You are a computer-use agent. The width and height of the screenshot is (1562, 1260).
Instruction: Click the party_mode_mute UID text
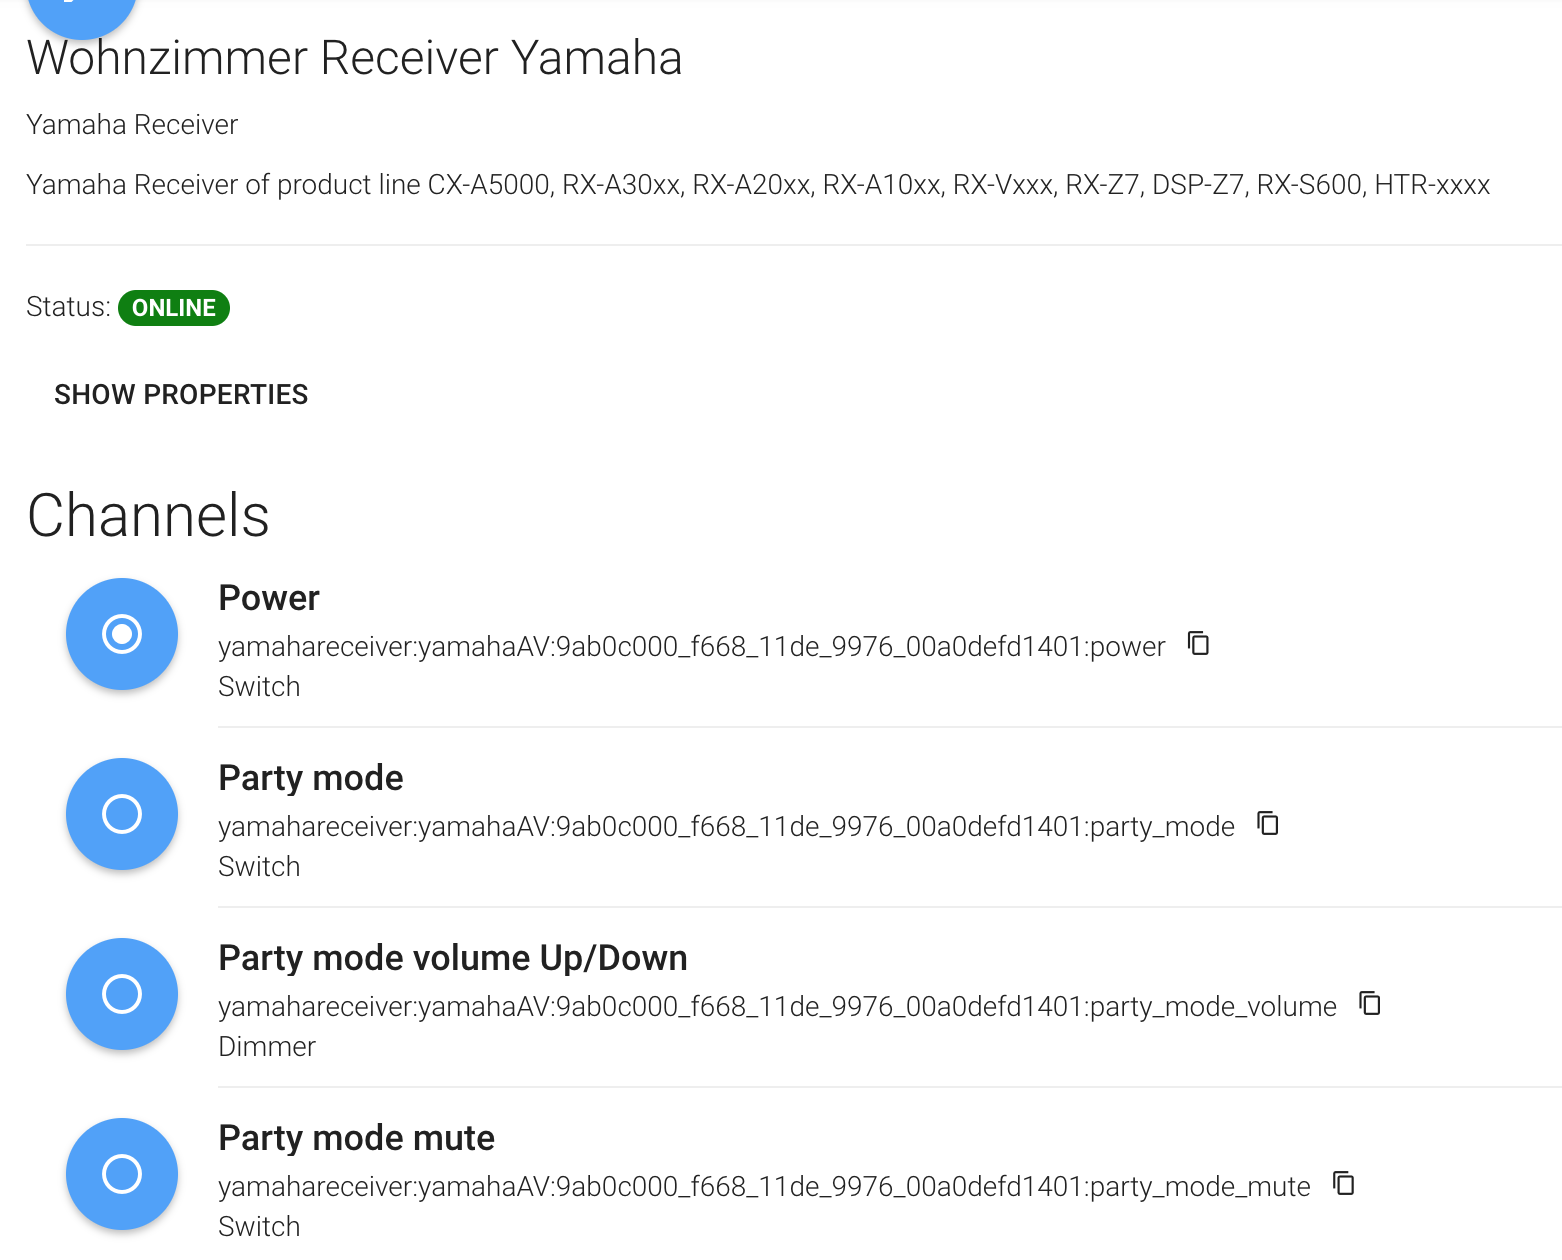coord(764,1187)
